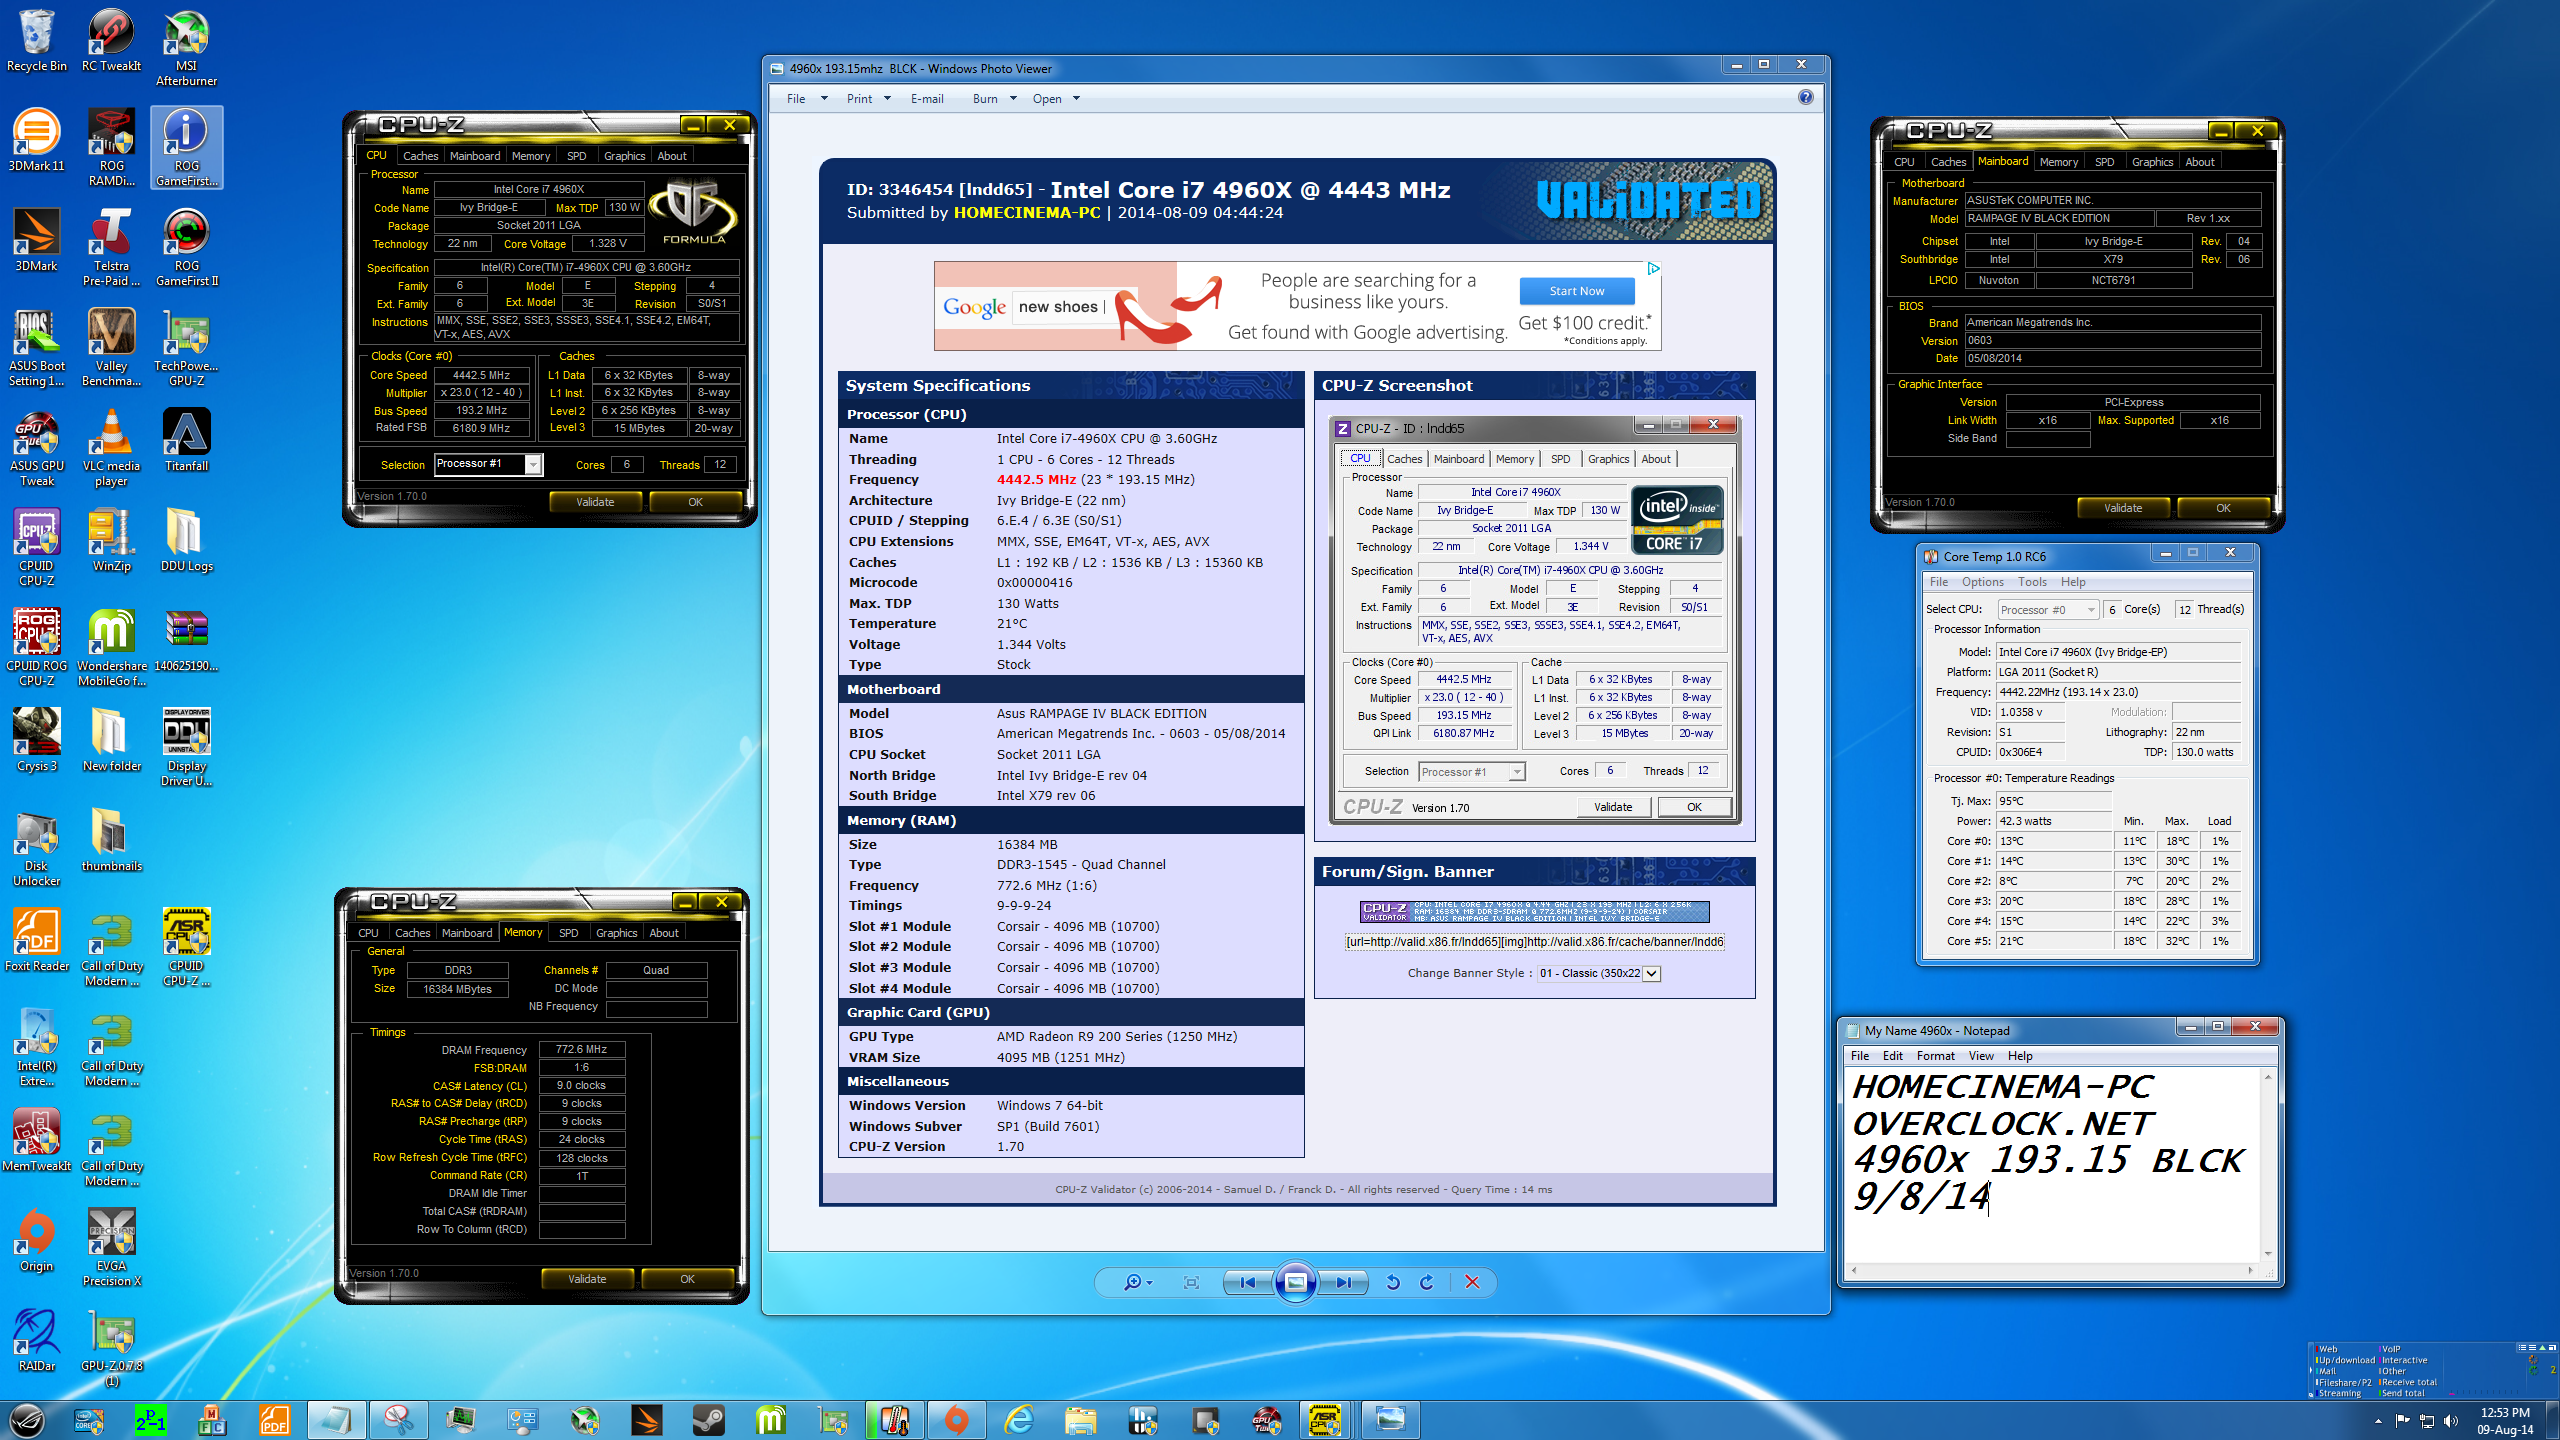Screen dimensions: 2560x1440
Task: Click the Notepad horizontal scrollbar right arrow
Action: point(2250,1270)
